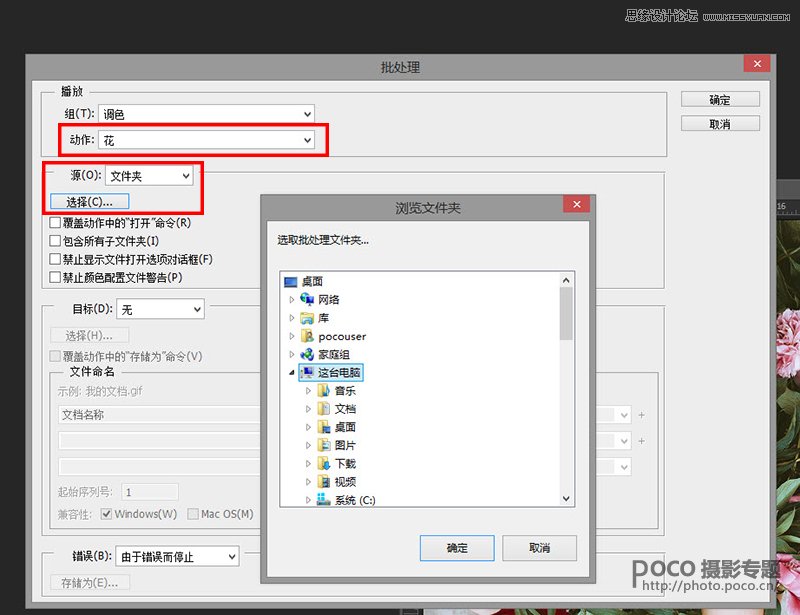Check 包含所有子文件夹(I) option
Screen dimensions: 800x615
click(x=55, y=241)
